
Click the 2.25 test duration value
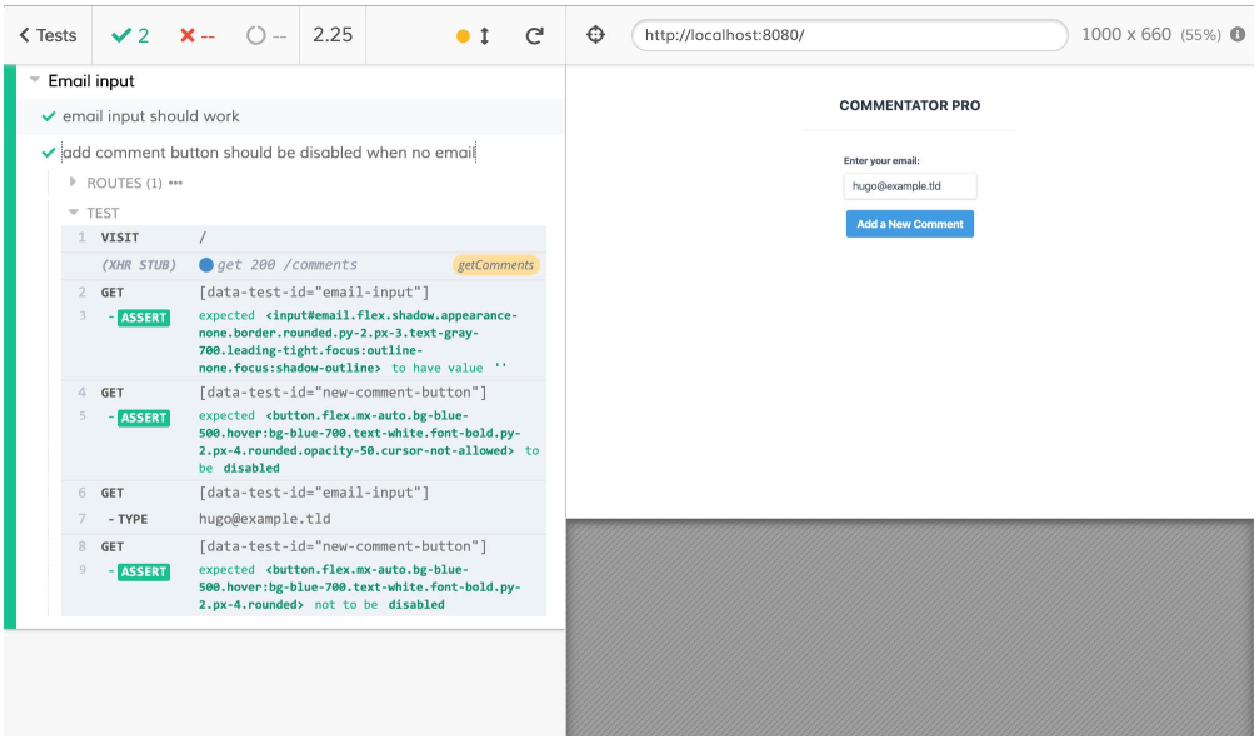333,35
